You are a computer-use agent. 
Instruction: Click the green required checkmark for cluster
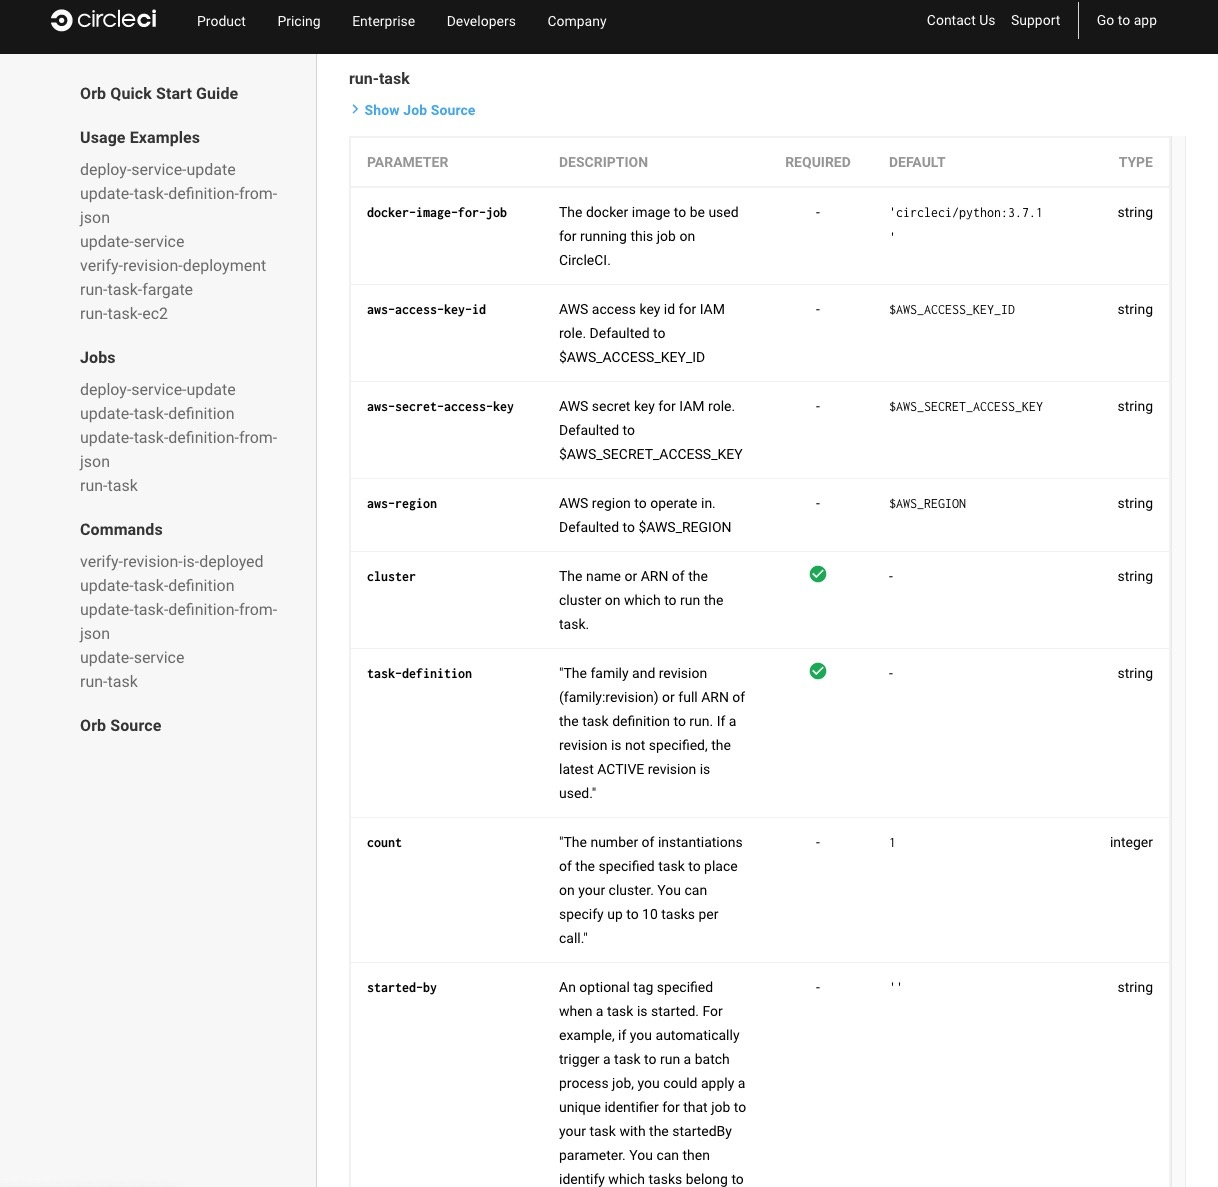click(817, 574)
